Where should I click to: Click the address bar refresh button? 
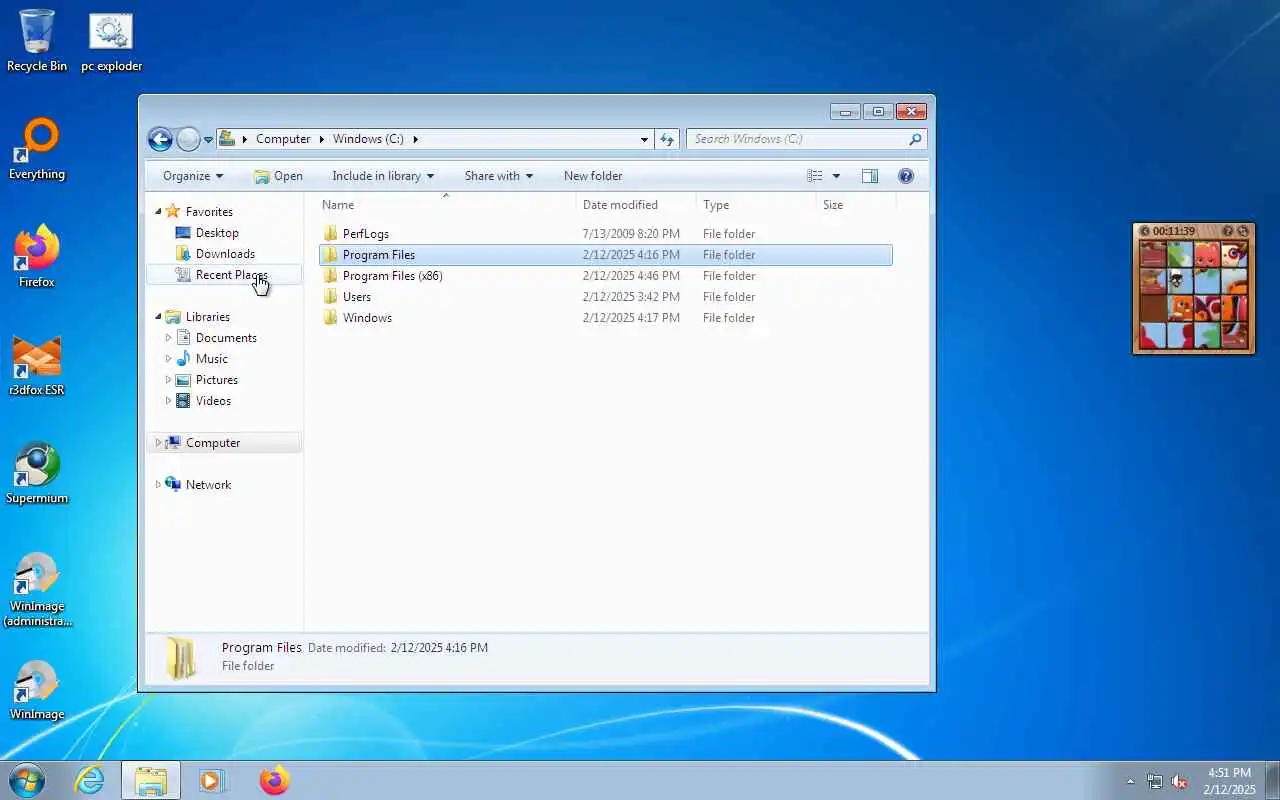pos(668,139)
